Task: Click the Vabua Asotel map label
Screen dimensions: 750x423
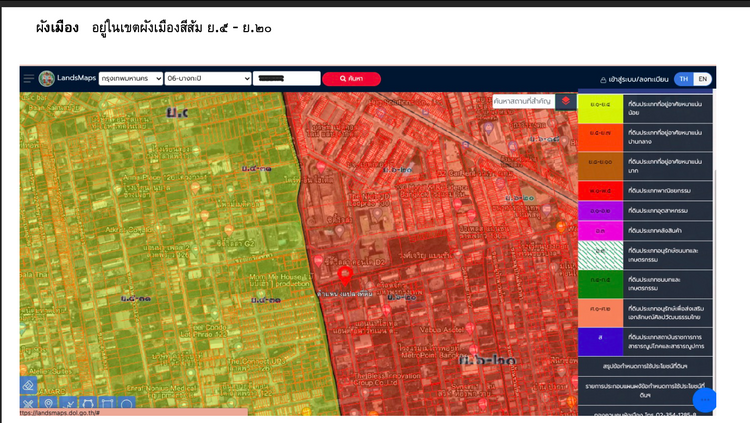Action: click(x=441, y=330)
